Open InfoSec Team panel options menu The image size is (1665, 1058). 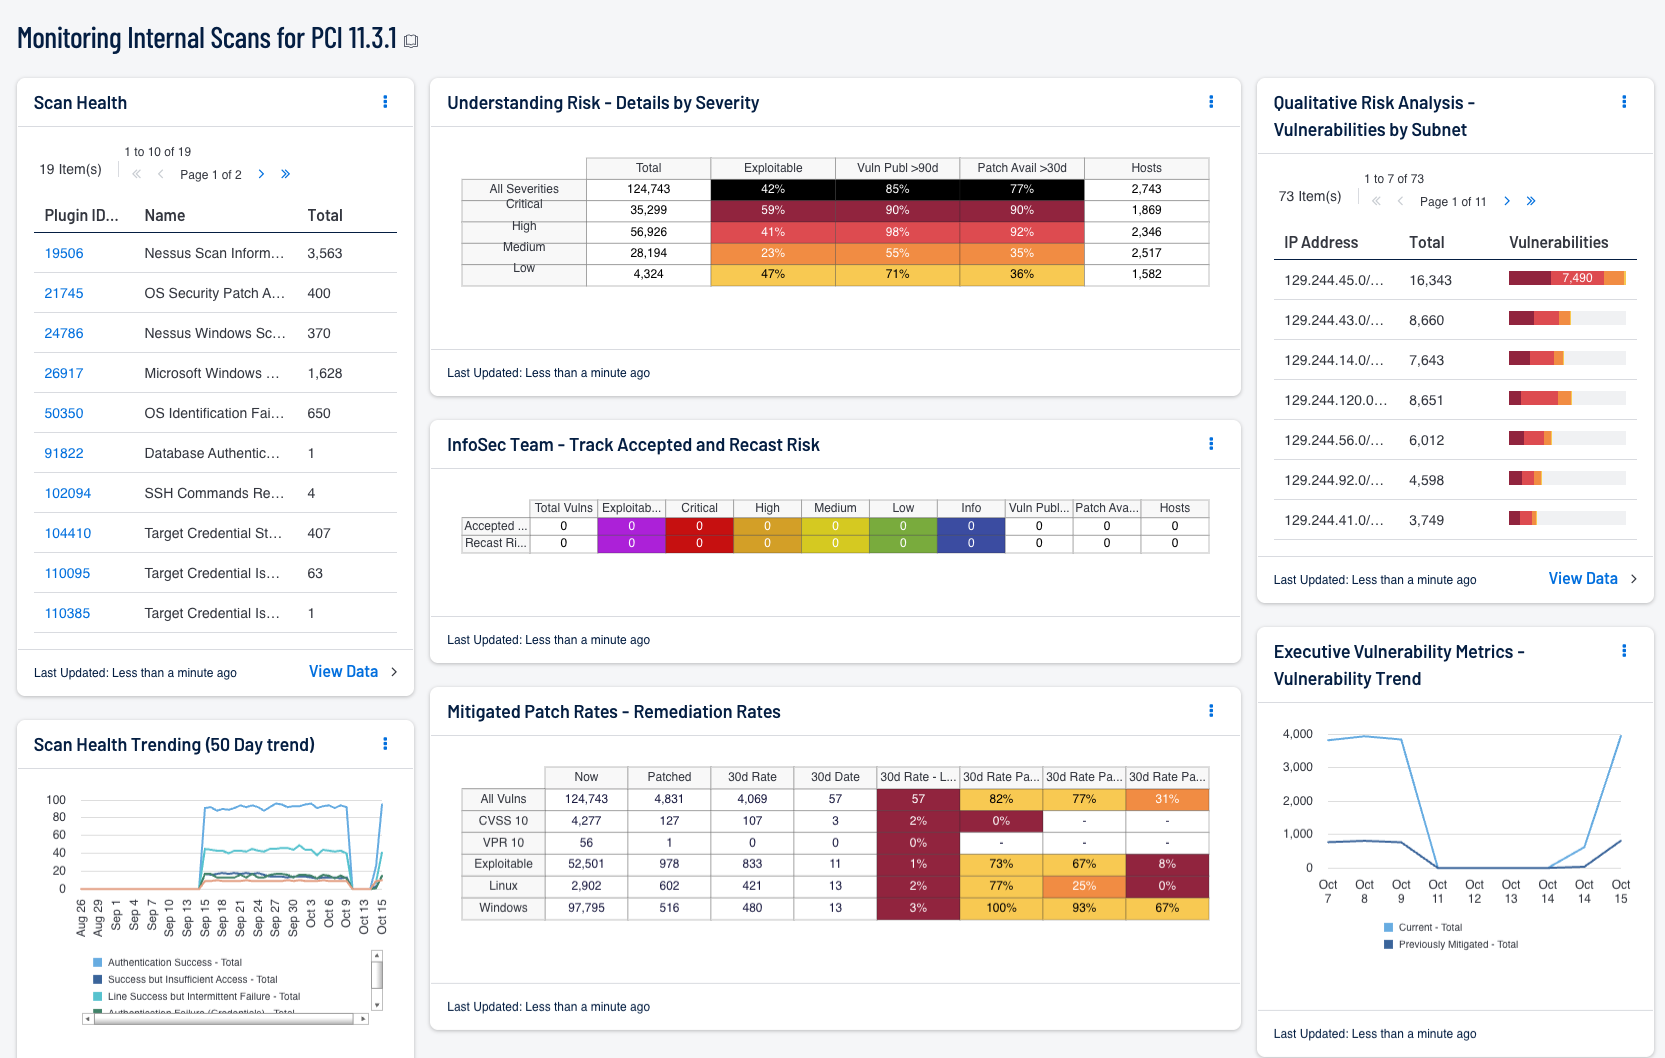click(x=1211, y=444)
